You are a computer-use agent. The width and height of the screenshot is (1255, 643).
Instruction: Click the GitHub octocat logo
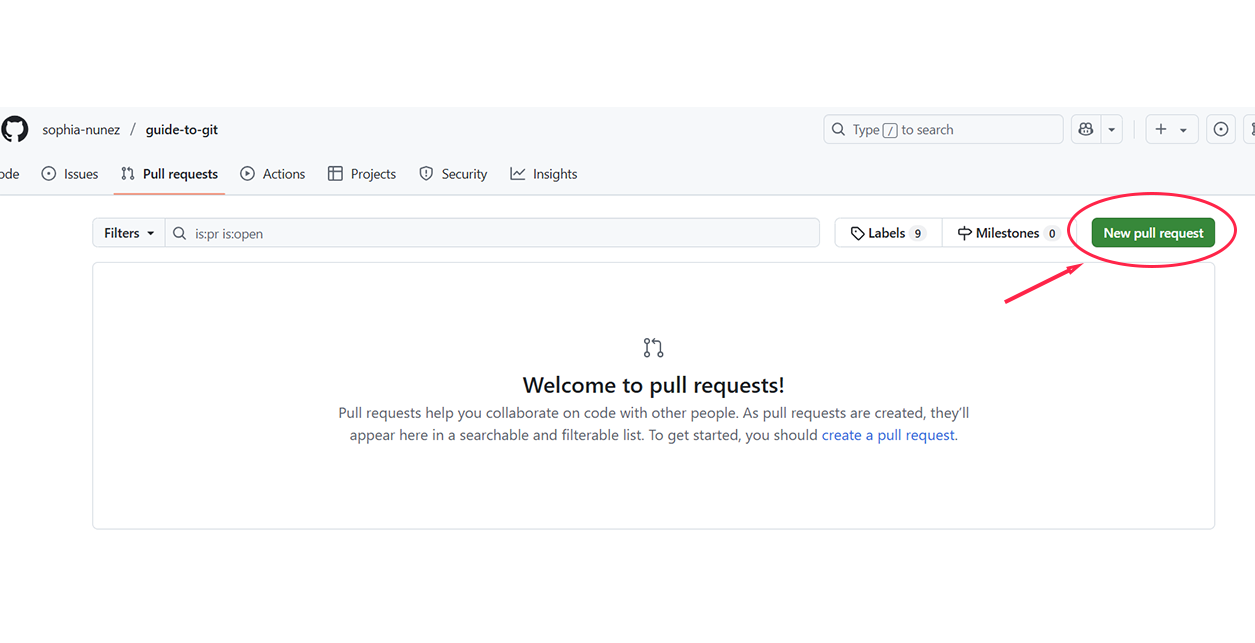pyautogui.click(x=14, y=129)
